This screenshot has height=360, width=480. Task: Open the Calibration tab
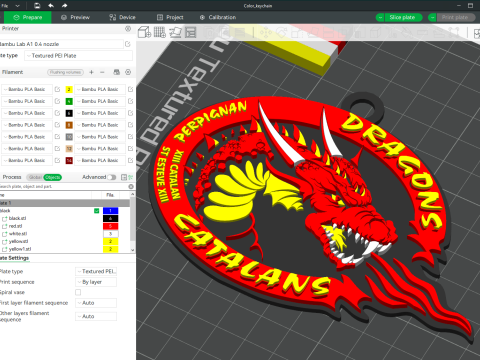pyautogui.click(x=218, y=17)
